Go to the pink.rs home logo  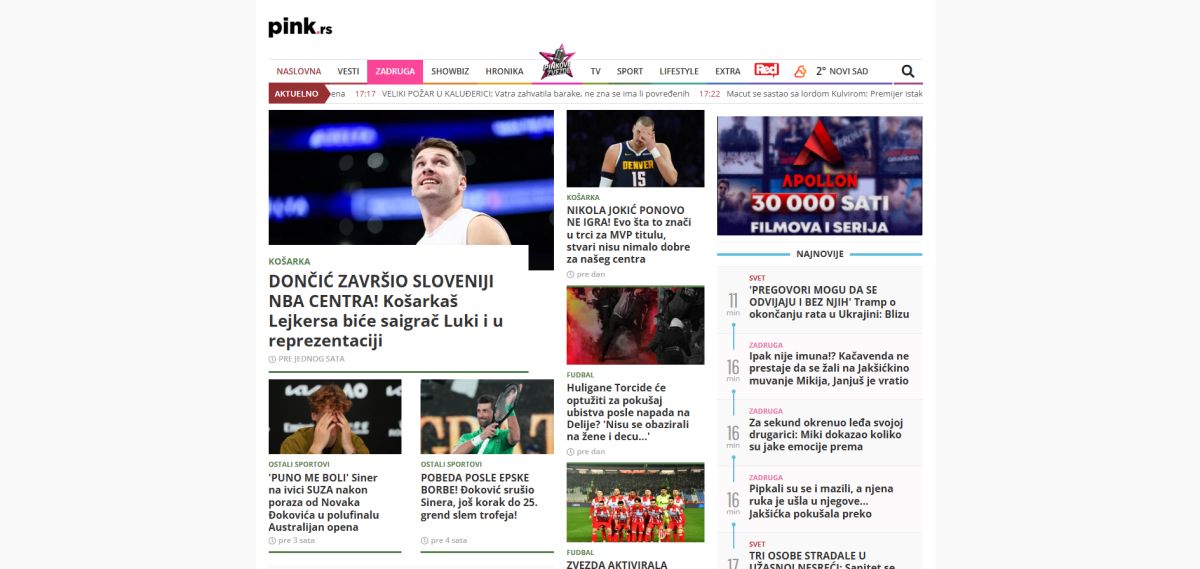tap(300, 27)
